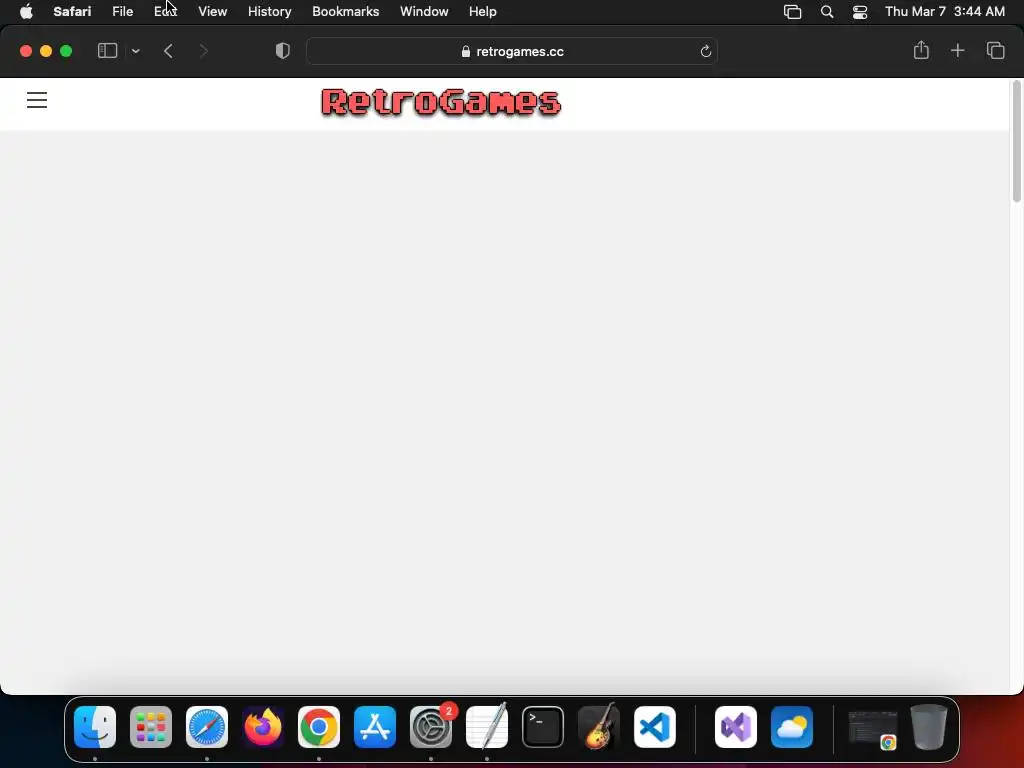Launch GarageBand from the Dock

(599, 726)
